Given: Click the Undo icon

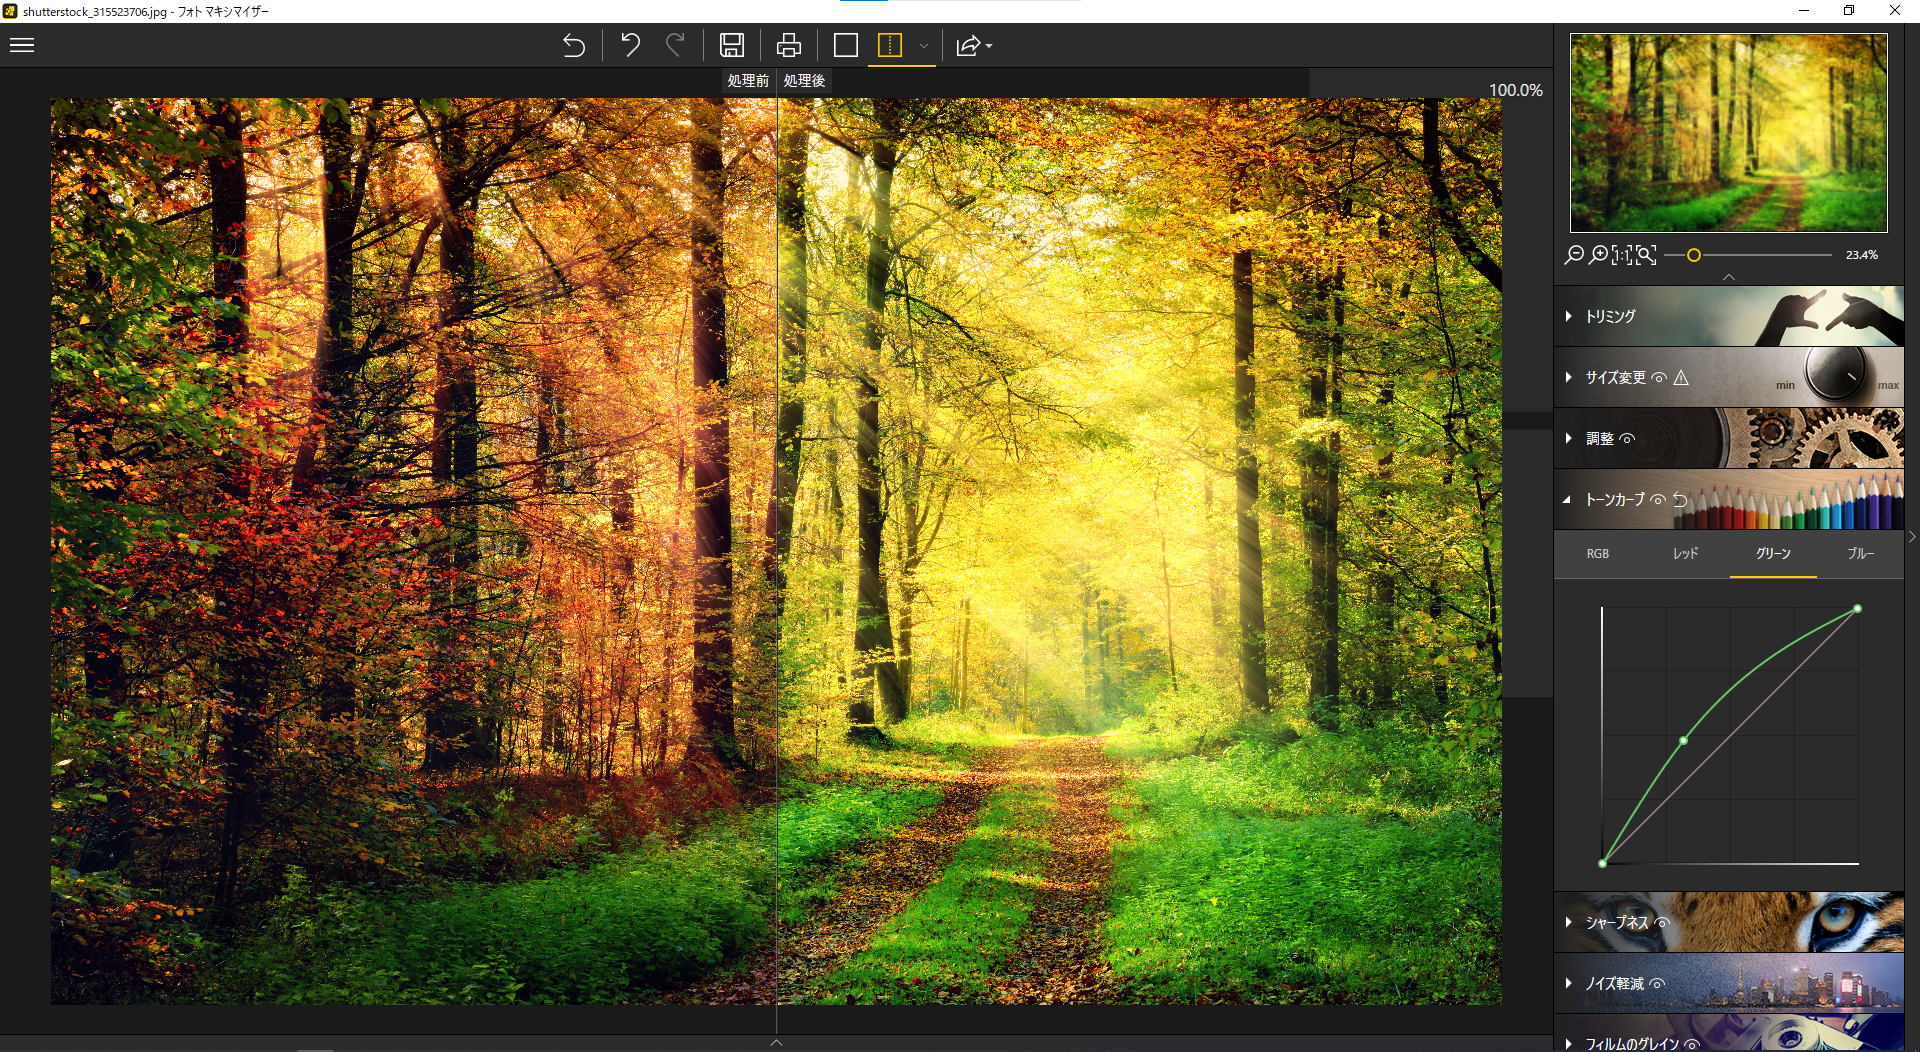Looking at the screenshot, I should [630, 45].
